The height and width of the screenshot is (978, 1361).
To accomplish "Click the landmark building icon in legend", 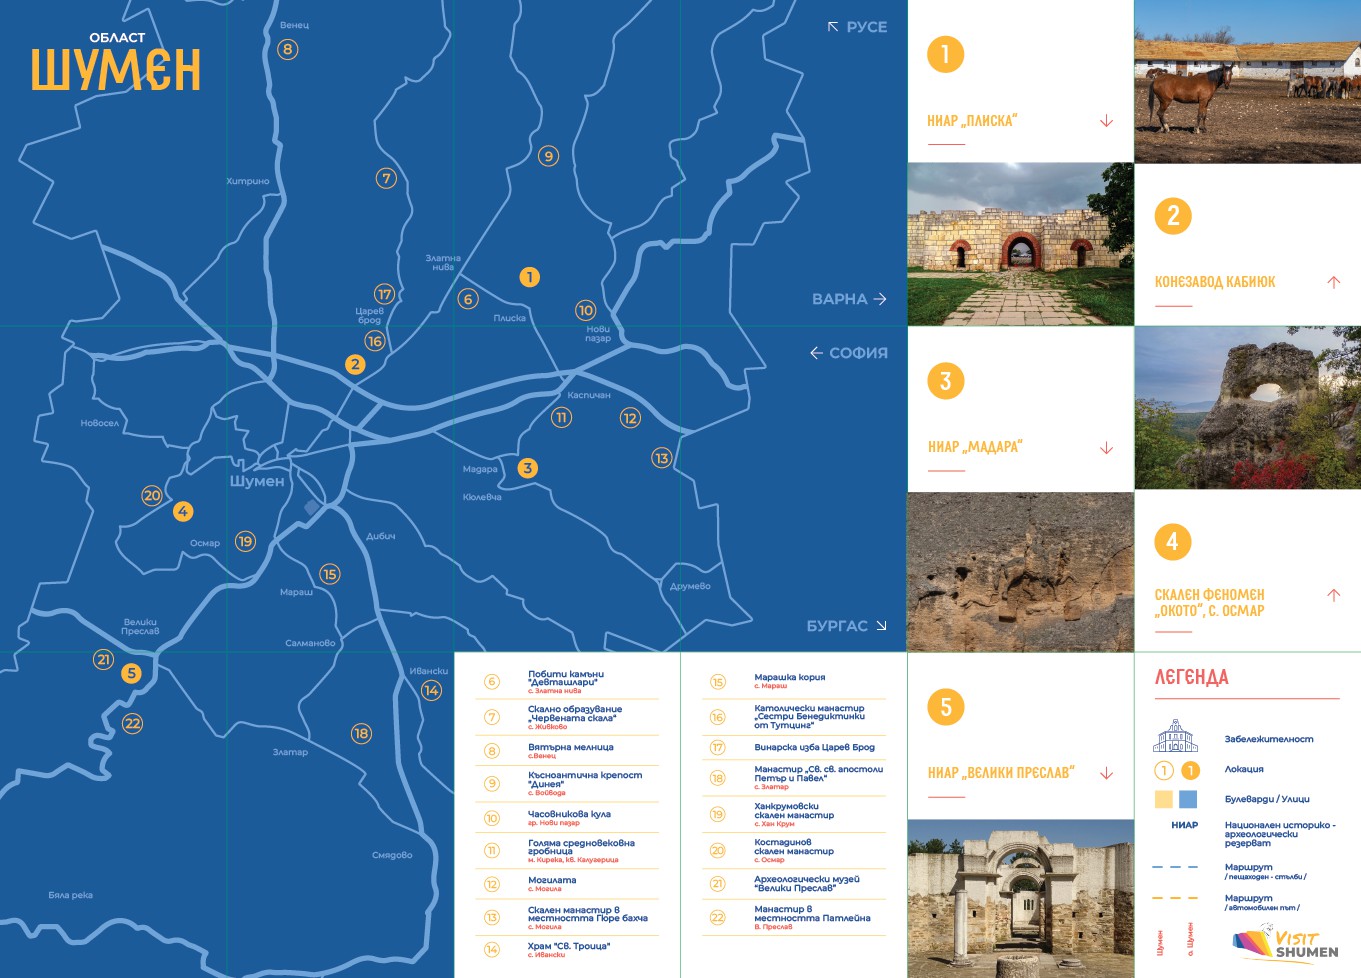I will [x=1175, y=737].
